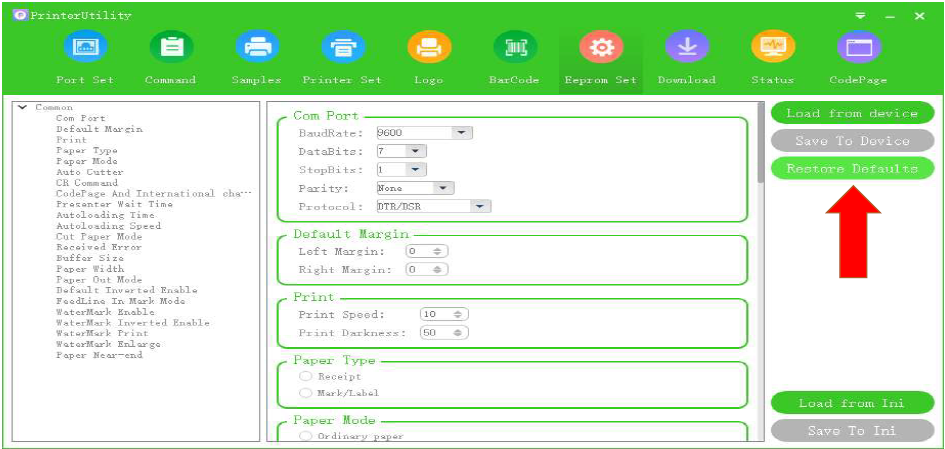Select the Receipt paper type radio button
This screenshot has width=945, height=449.
[x=306, y=377]
